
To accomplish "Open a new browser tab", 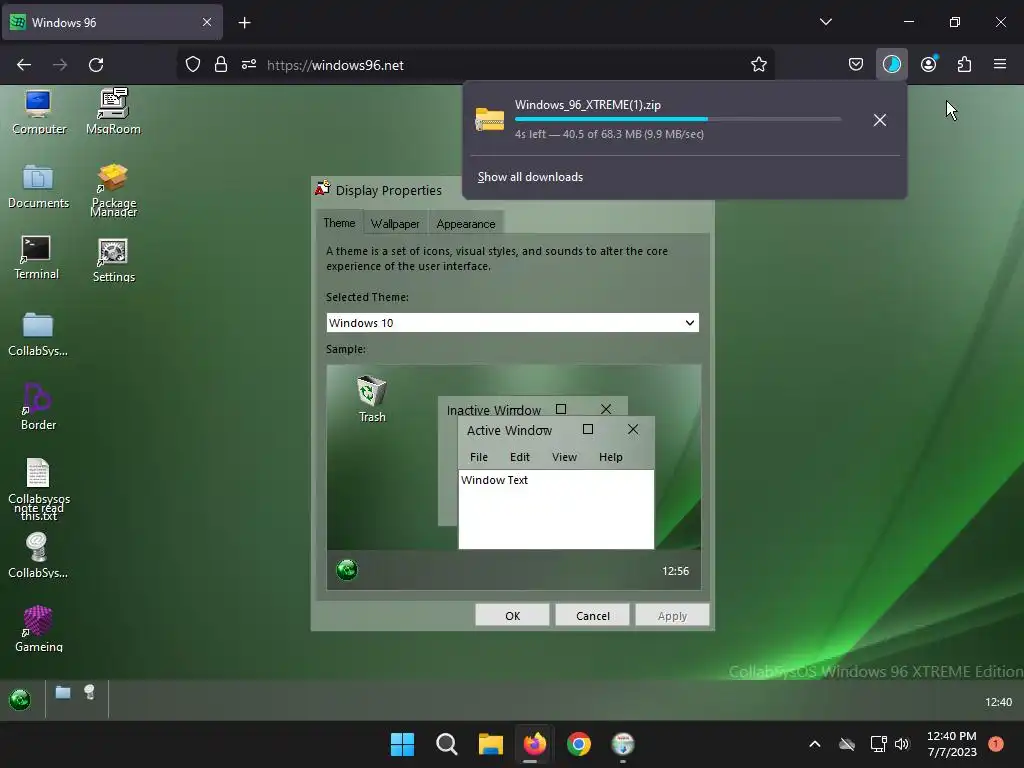I will [x=244, y=23].
